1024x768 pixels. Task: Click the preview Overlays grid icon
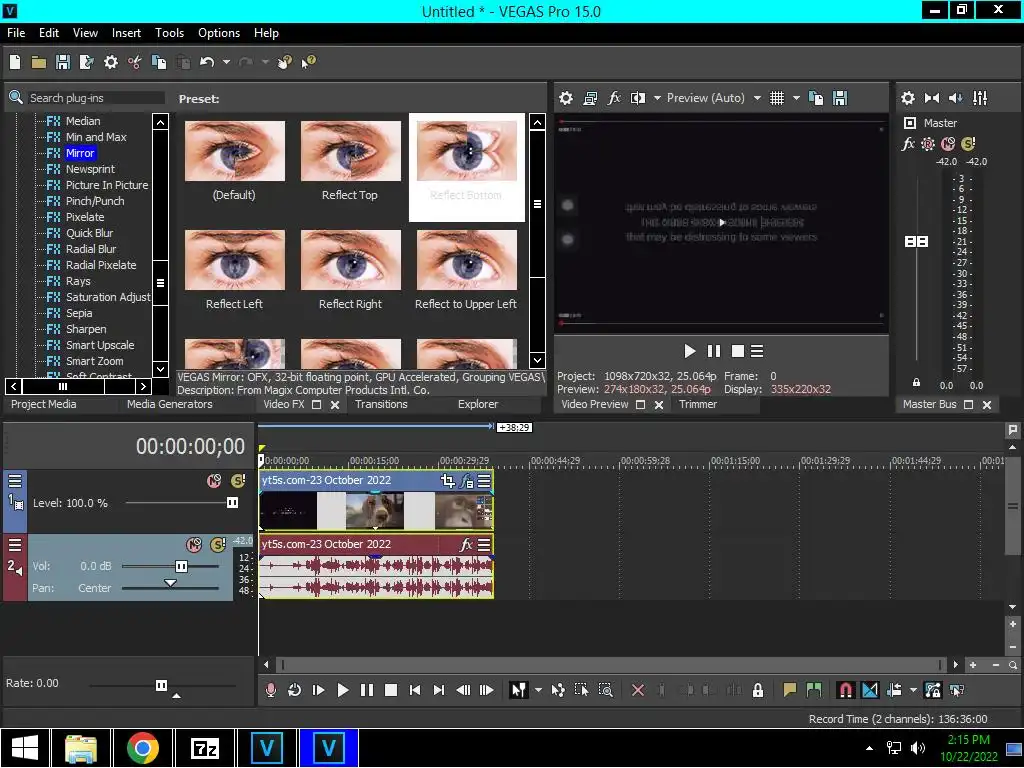click(x=776, y=98)
